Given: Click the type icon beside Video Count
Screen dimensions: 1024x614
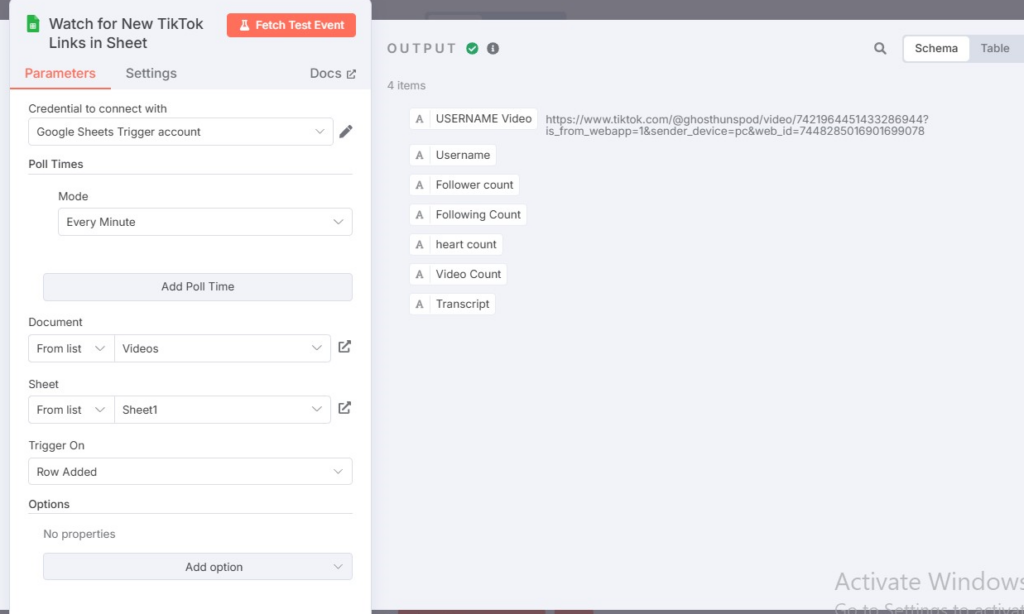Looking at the screenshot, I should (x=419, y=274).
